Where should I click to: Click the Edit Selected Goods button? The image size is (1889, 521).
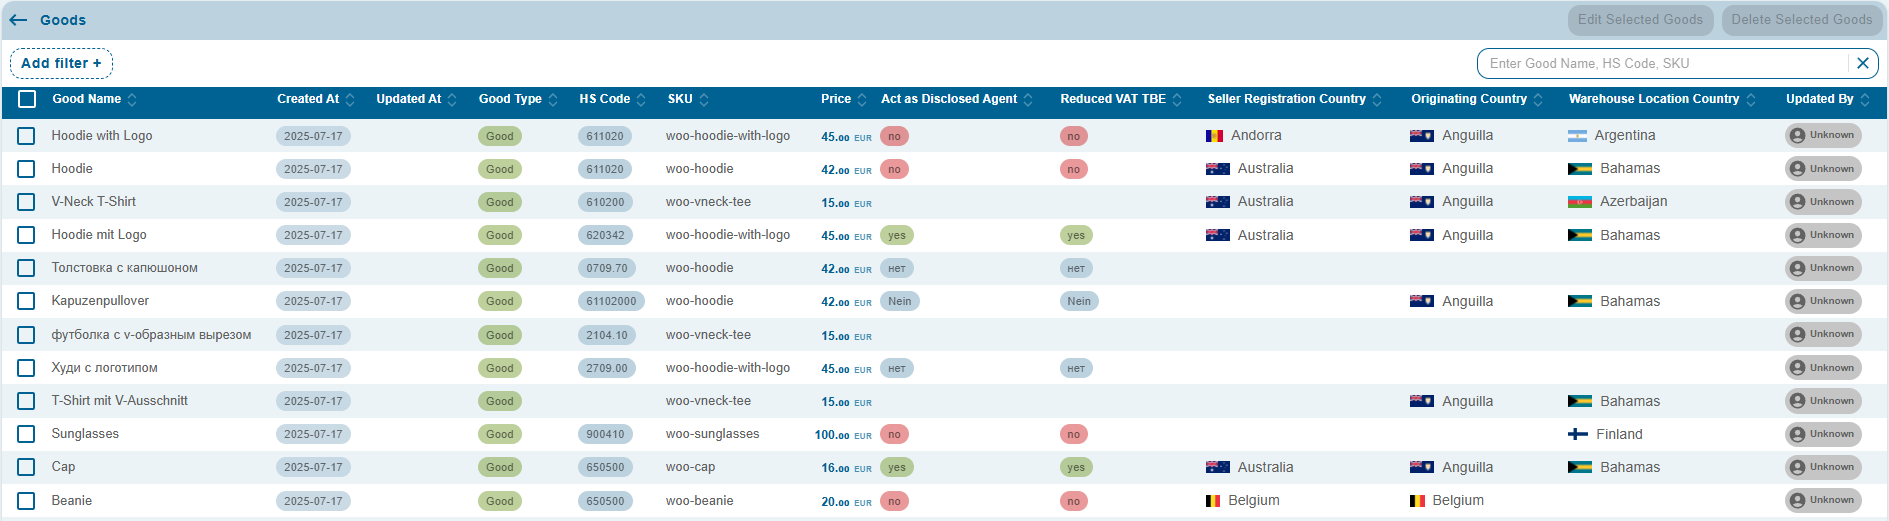click(1640, 20)
